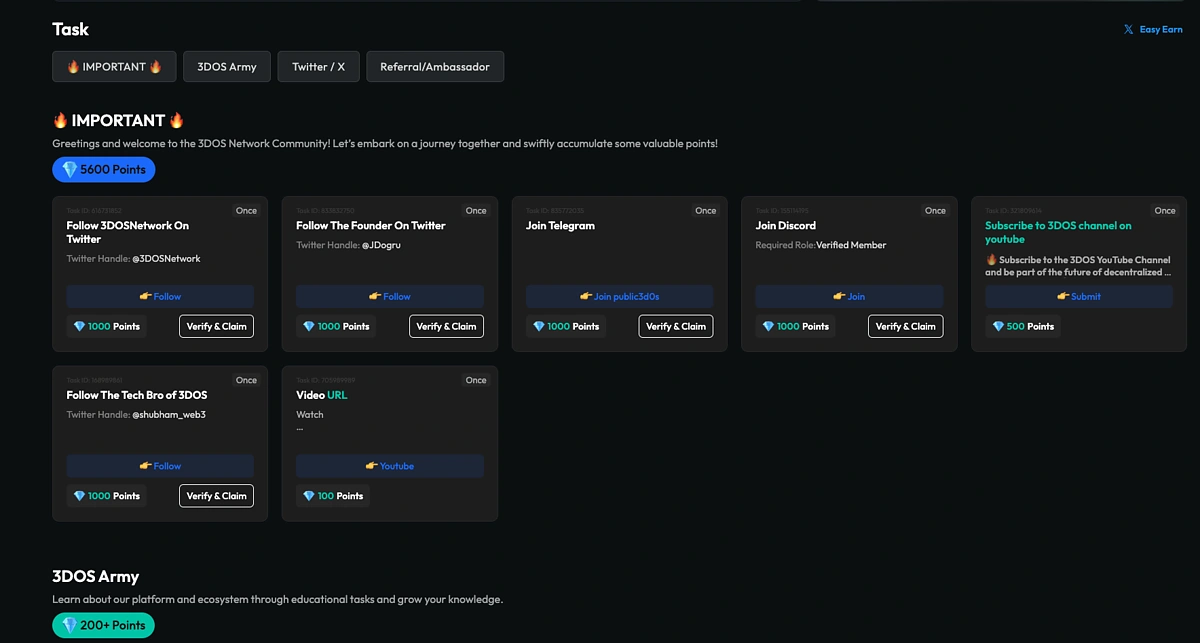Viewport: 1200px width, 643px height.
Task: Open the Twitter / X tab
Action: click(318, 67)
